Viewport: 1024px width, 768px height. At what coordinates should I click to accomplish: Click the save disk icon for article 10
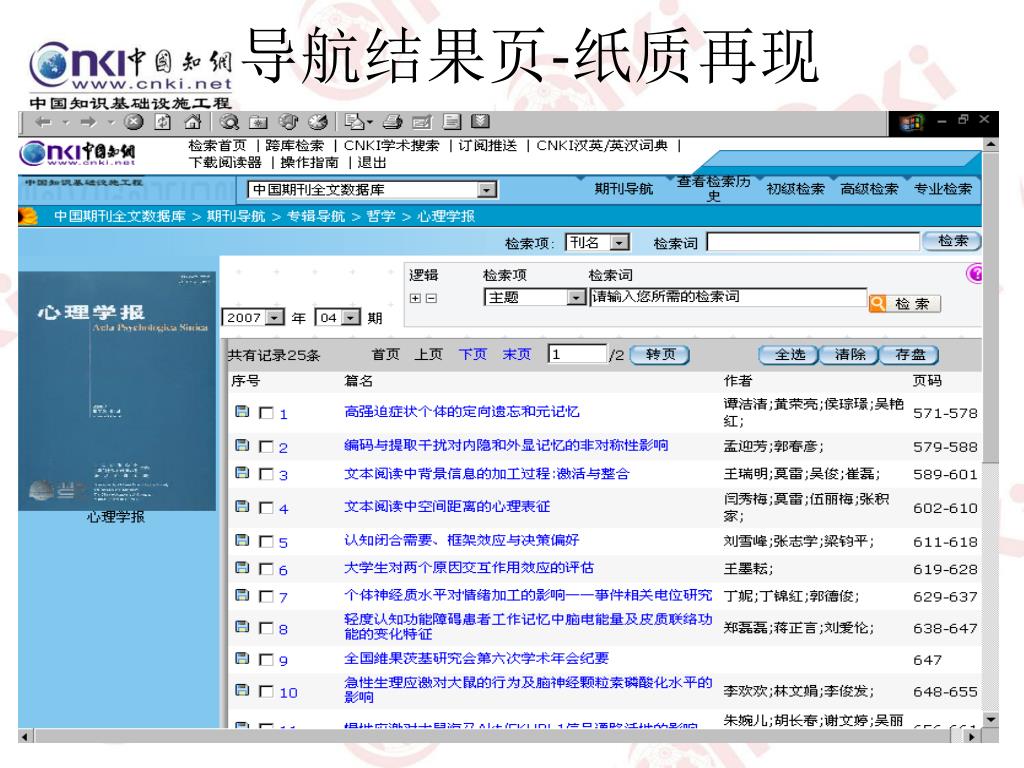(242, 690)
